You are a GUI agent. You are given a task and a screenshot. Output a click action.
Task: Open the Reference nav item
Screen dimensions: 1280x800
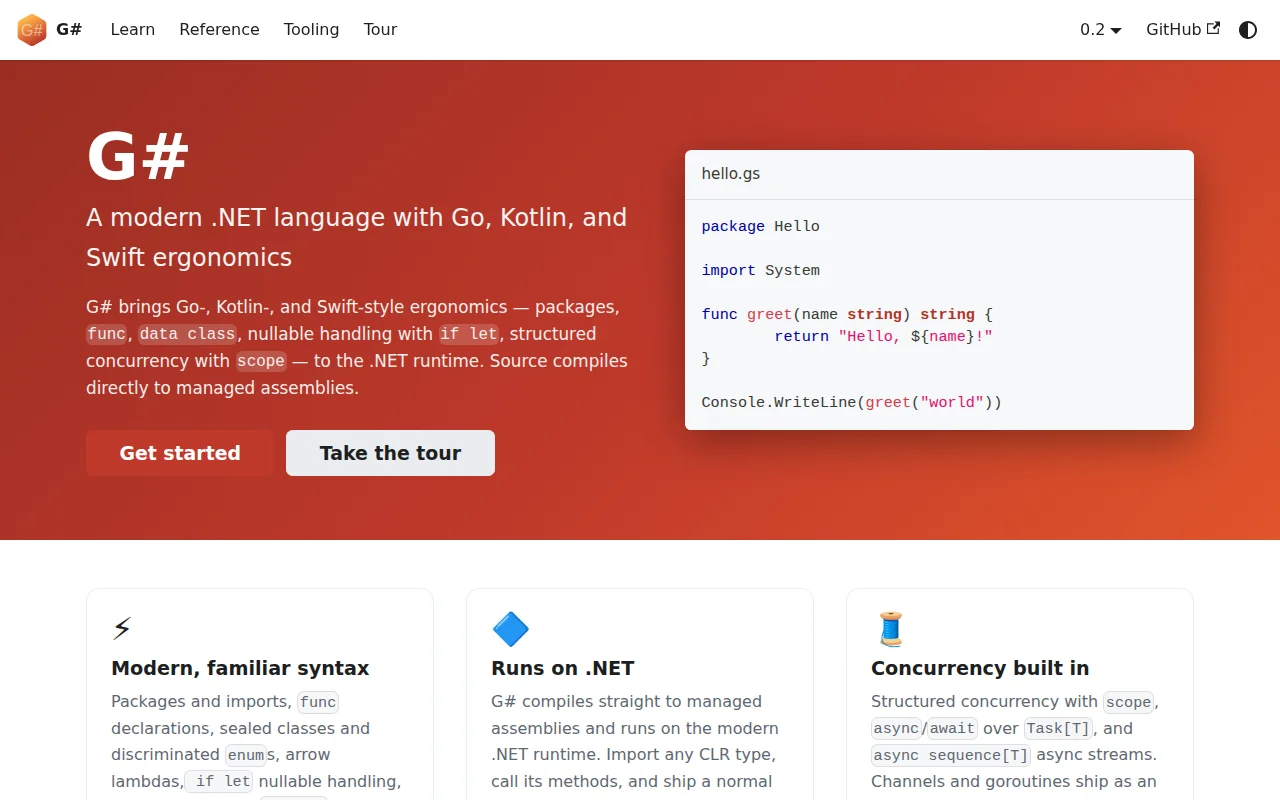click(x=219, y=30)
